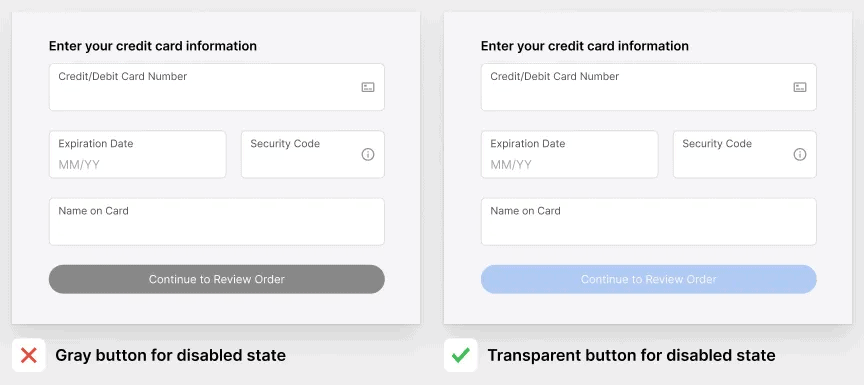Click the credit card heading in the blue-button form

(x=585, y=46)
